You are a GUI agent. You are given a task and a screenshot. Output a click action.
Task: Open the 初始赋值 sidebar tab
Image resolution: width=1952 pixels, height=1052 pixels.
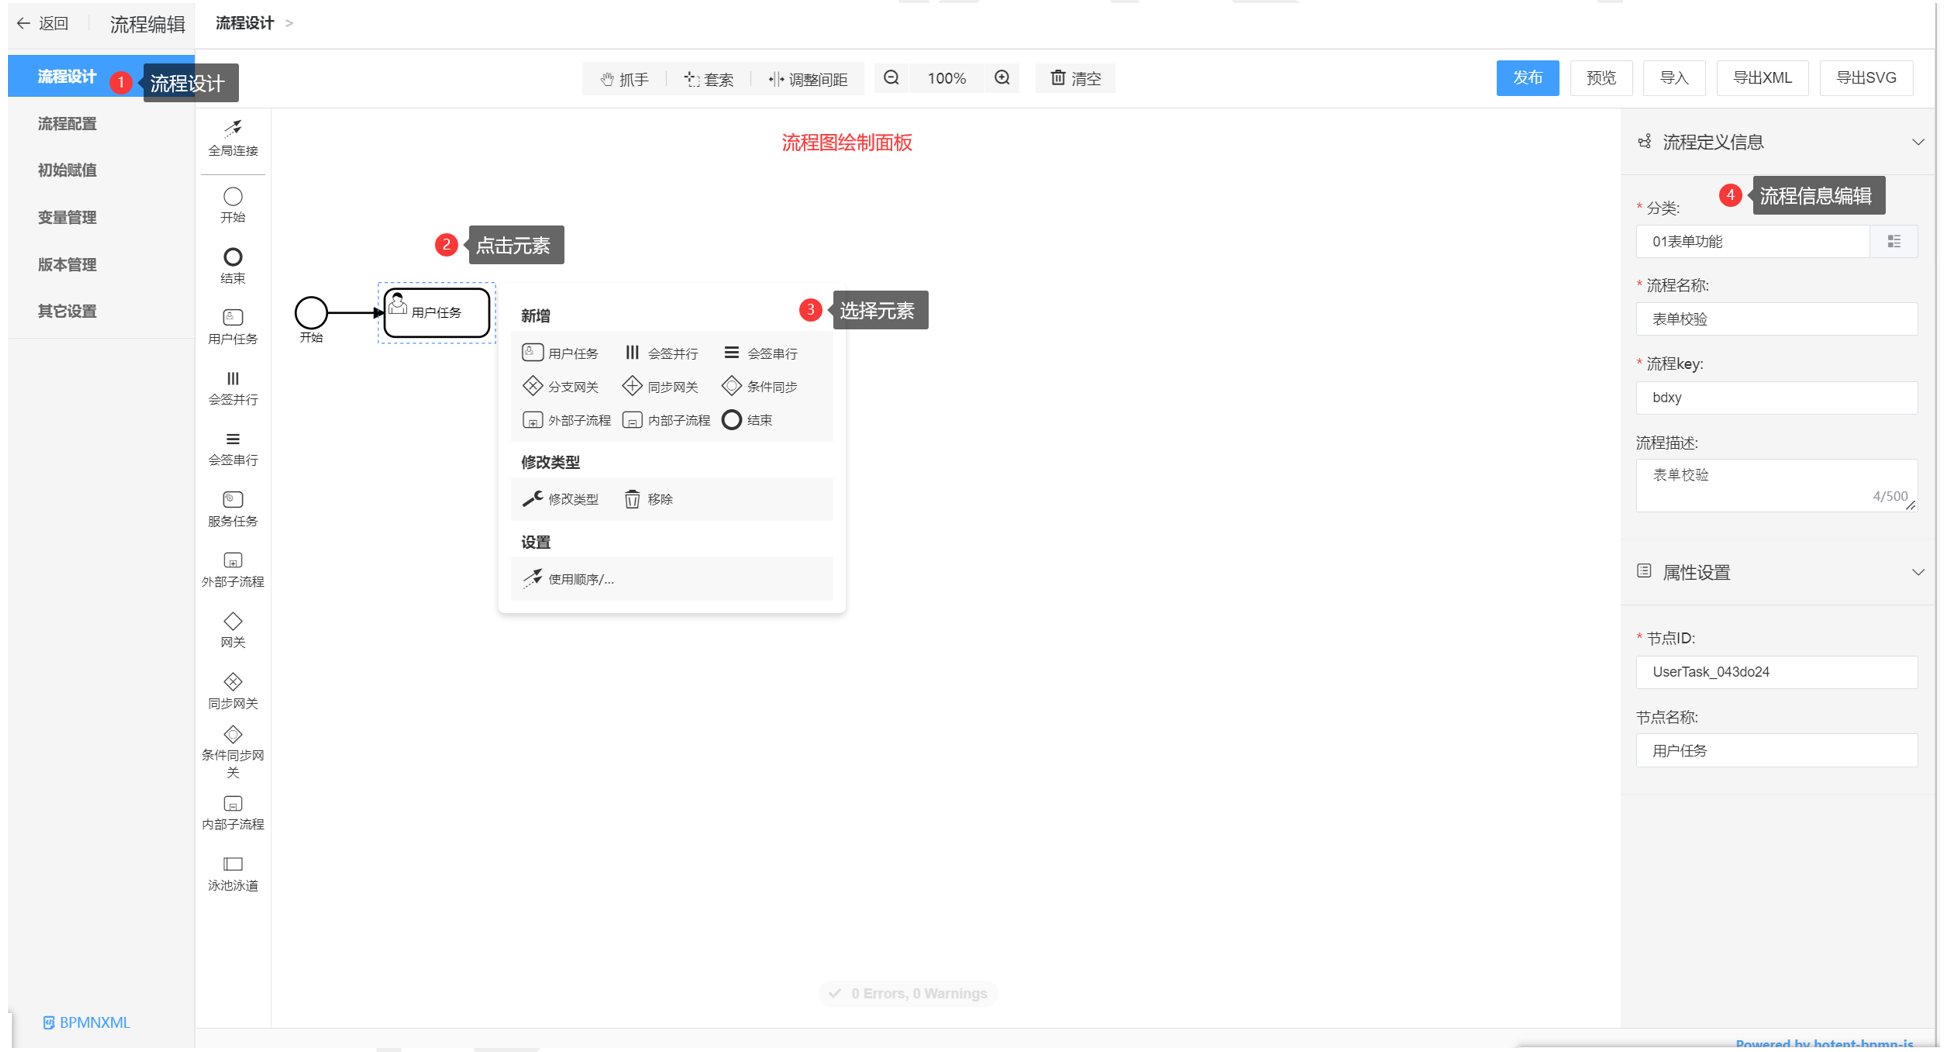[x=67, y=170]
